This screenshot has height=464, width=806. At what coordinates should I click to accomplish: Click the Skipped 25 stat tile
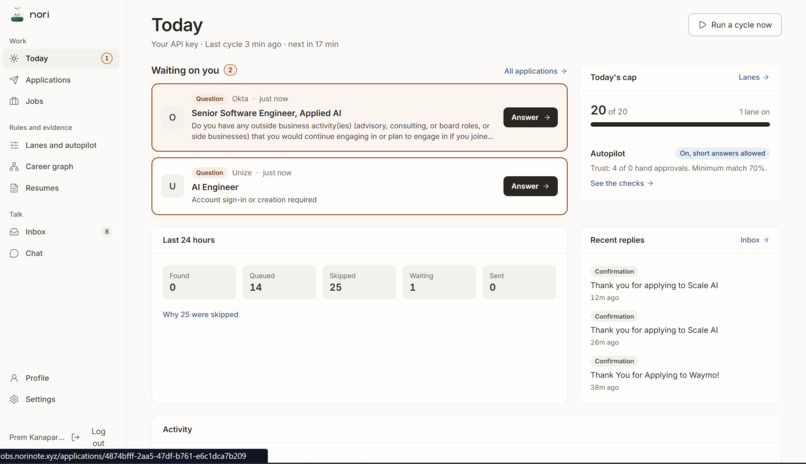359,282
